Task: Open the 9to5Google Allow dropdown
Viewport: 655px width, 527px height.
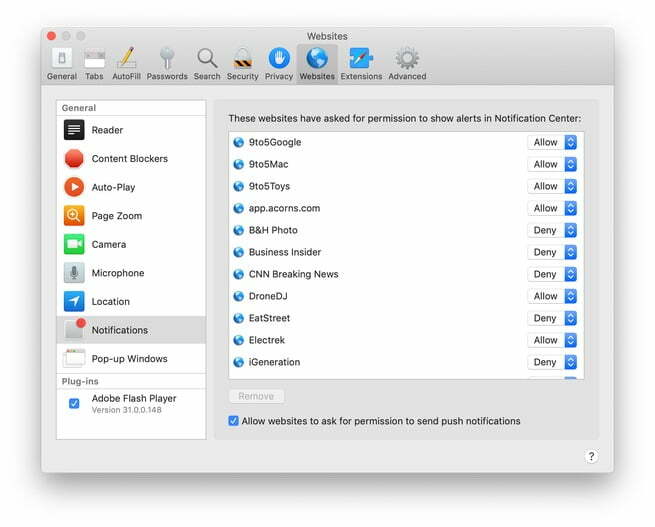Action: click(552, 142)
